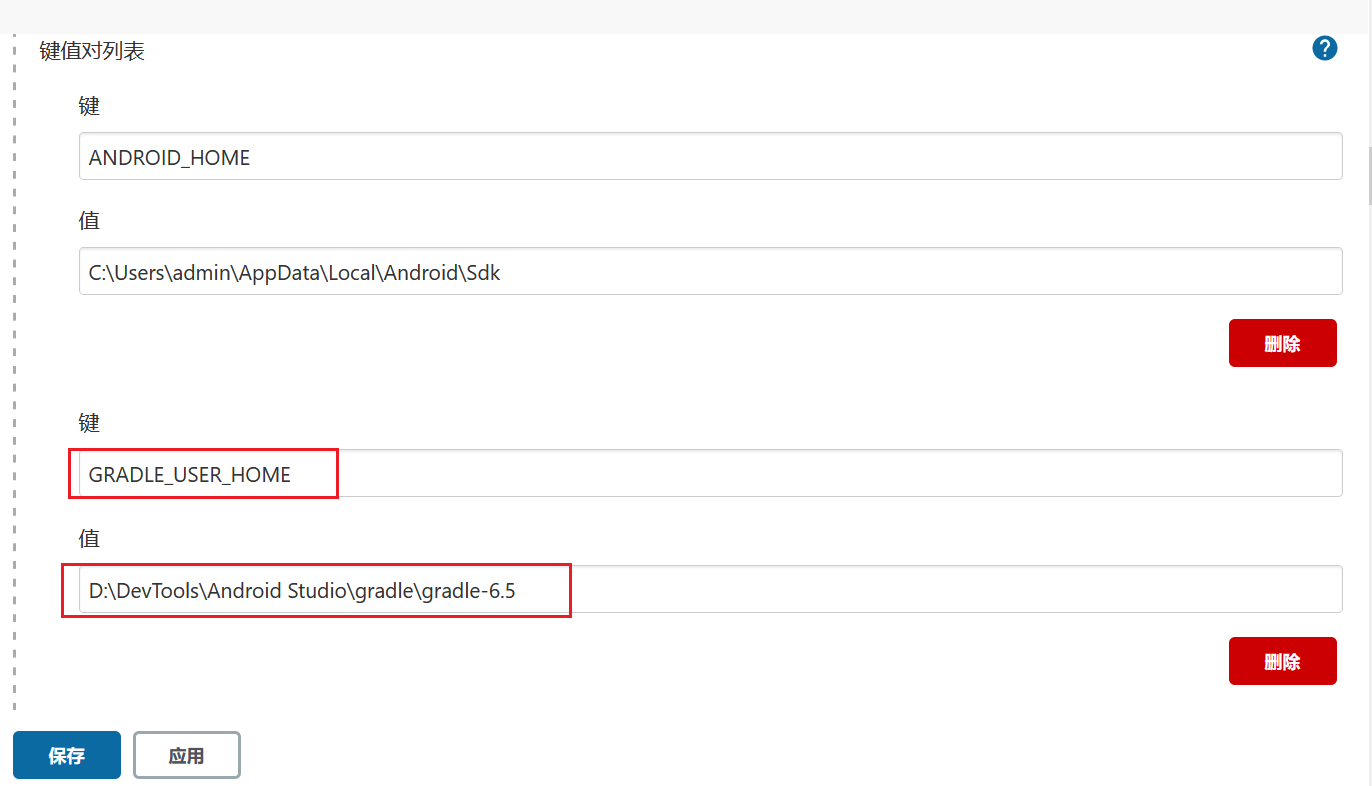This screenshot has height=786, width=1372.
Task: Click the blue help icon top right
Action: click(1324, 47)
